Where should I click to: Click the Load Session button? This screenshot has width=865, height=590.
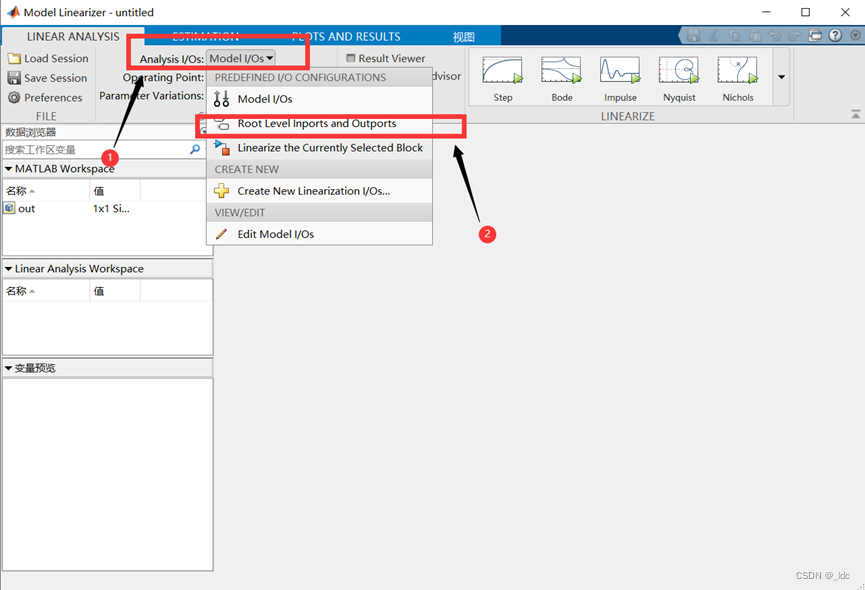click(48, 58)
